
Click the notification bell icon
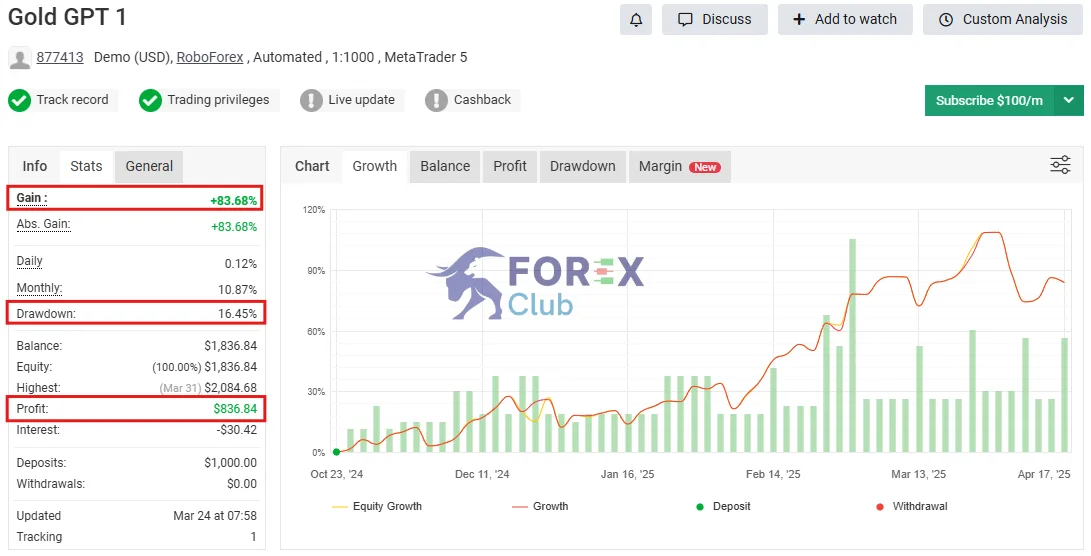pyautogui.click(x=636, y=19)
